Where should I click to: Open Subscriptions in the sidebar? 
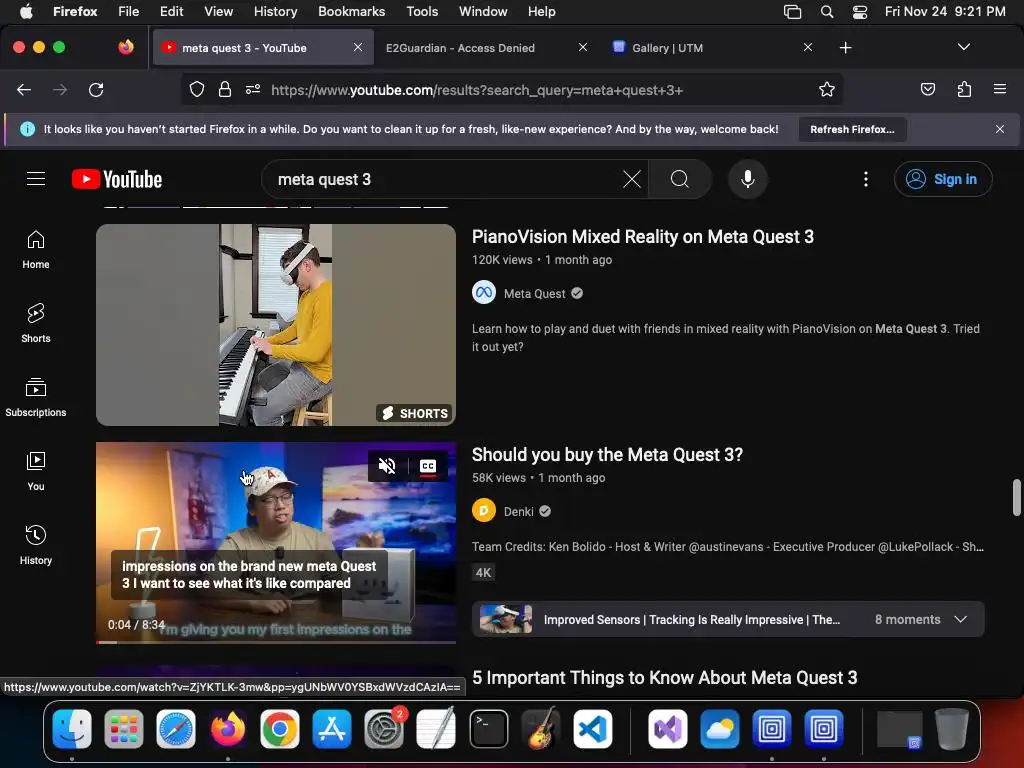(36, 398)
